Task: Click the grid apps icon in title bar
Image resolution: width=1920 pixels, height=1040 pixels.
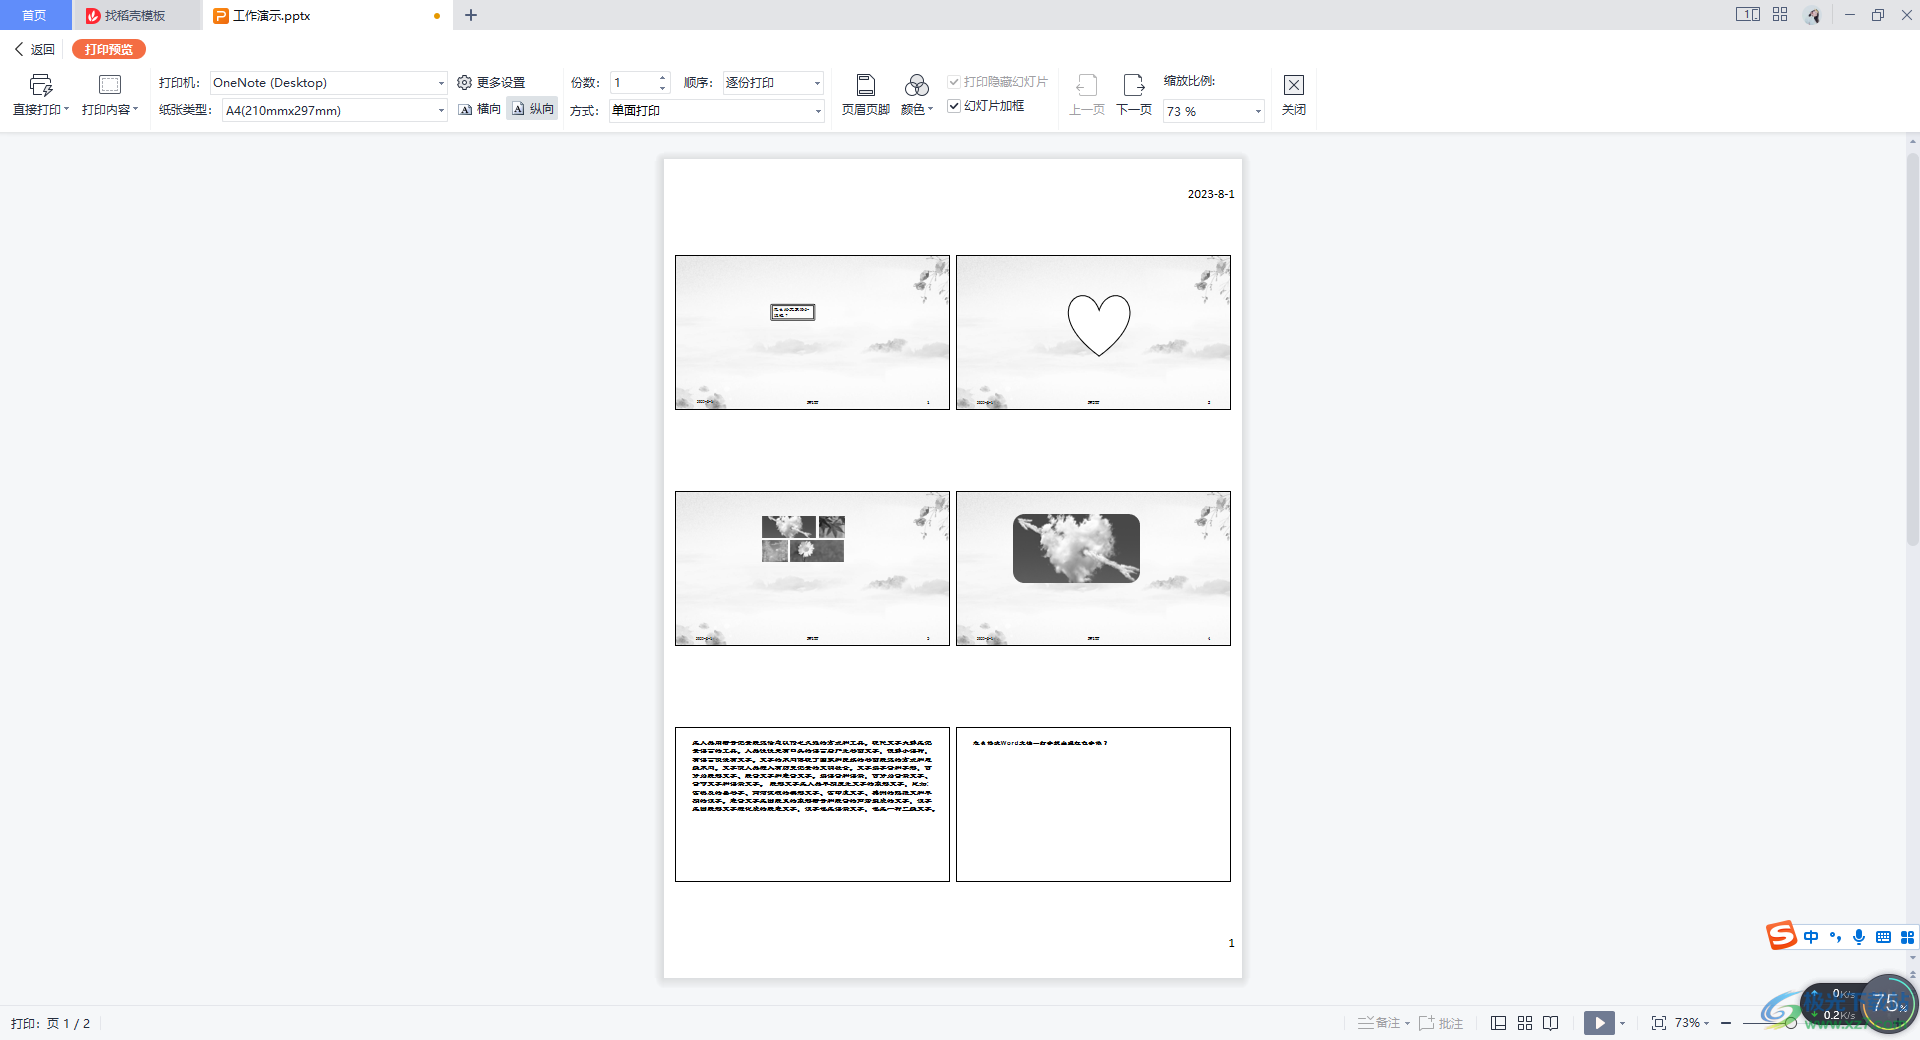Action: 1780,15
